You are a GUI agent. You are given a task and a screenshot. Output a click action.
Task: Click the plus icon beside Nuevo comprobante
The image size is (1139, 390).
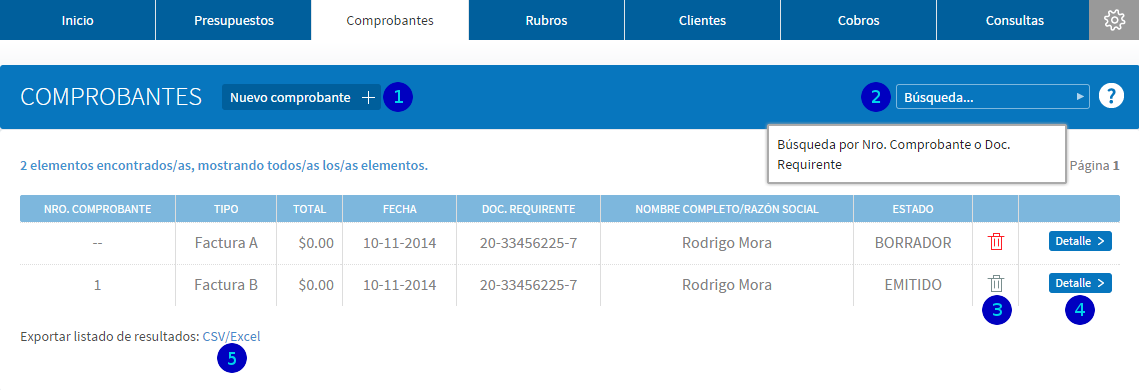pos(368,97)
